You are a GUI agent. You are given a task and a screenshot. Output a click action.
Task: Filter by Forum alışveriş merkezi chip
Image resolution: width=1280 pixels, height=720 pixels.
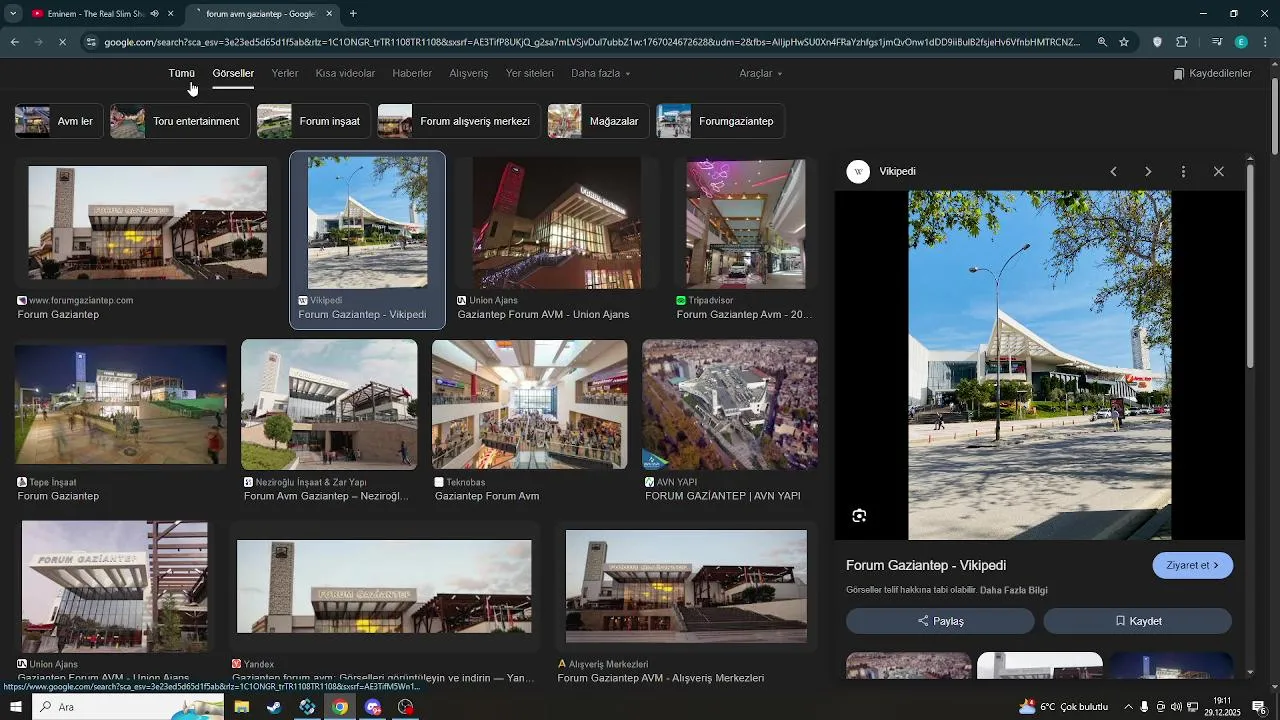click(x=459, y=121)
